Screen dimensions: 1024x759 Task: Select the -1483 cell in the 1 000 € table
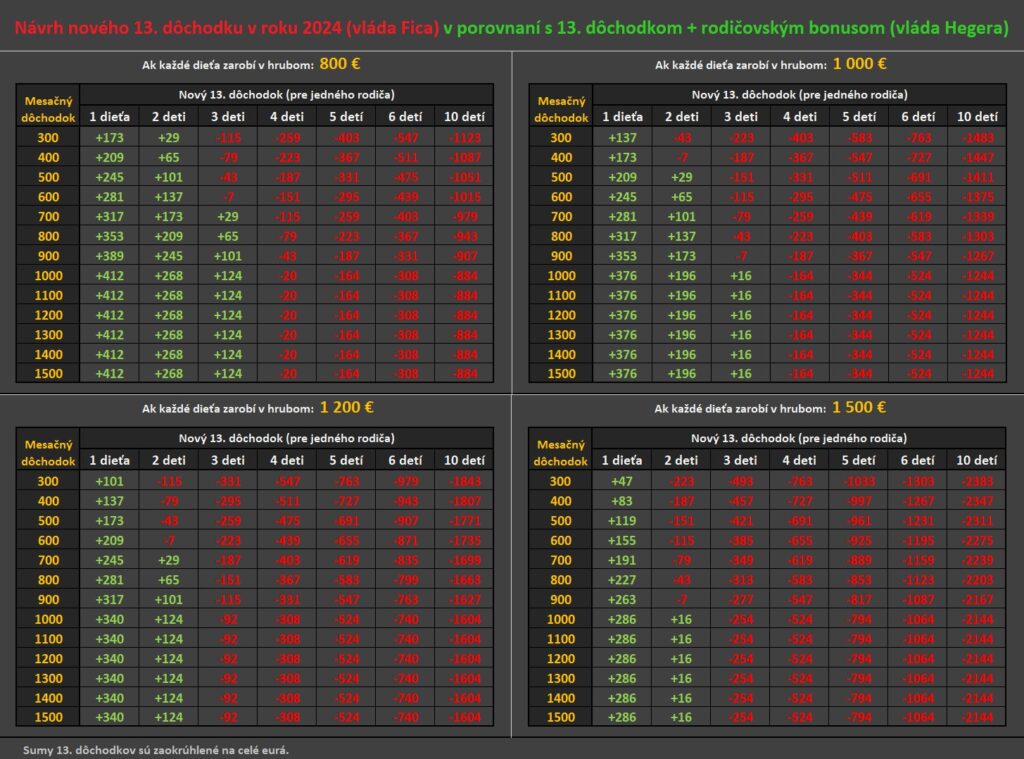976,138
